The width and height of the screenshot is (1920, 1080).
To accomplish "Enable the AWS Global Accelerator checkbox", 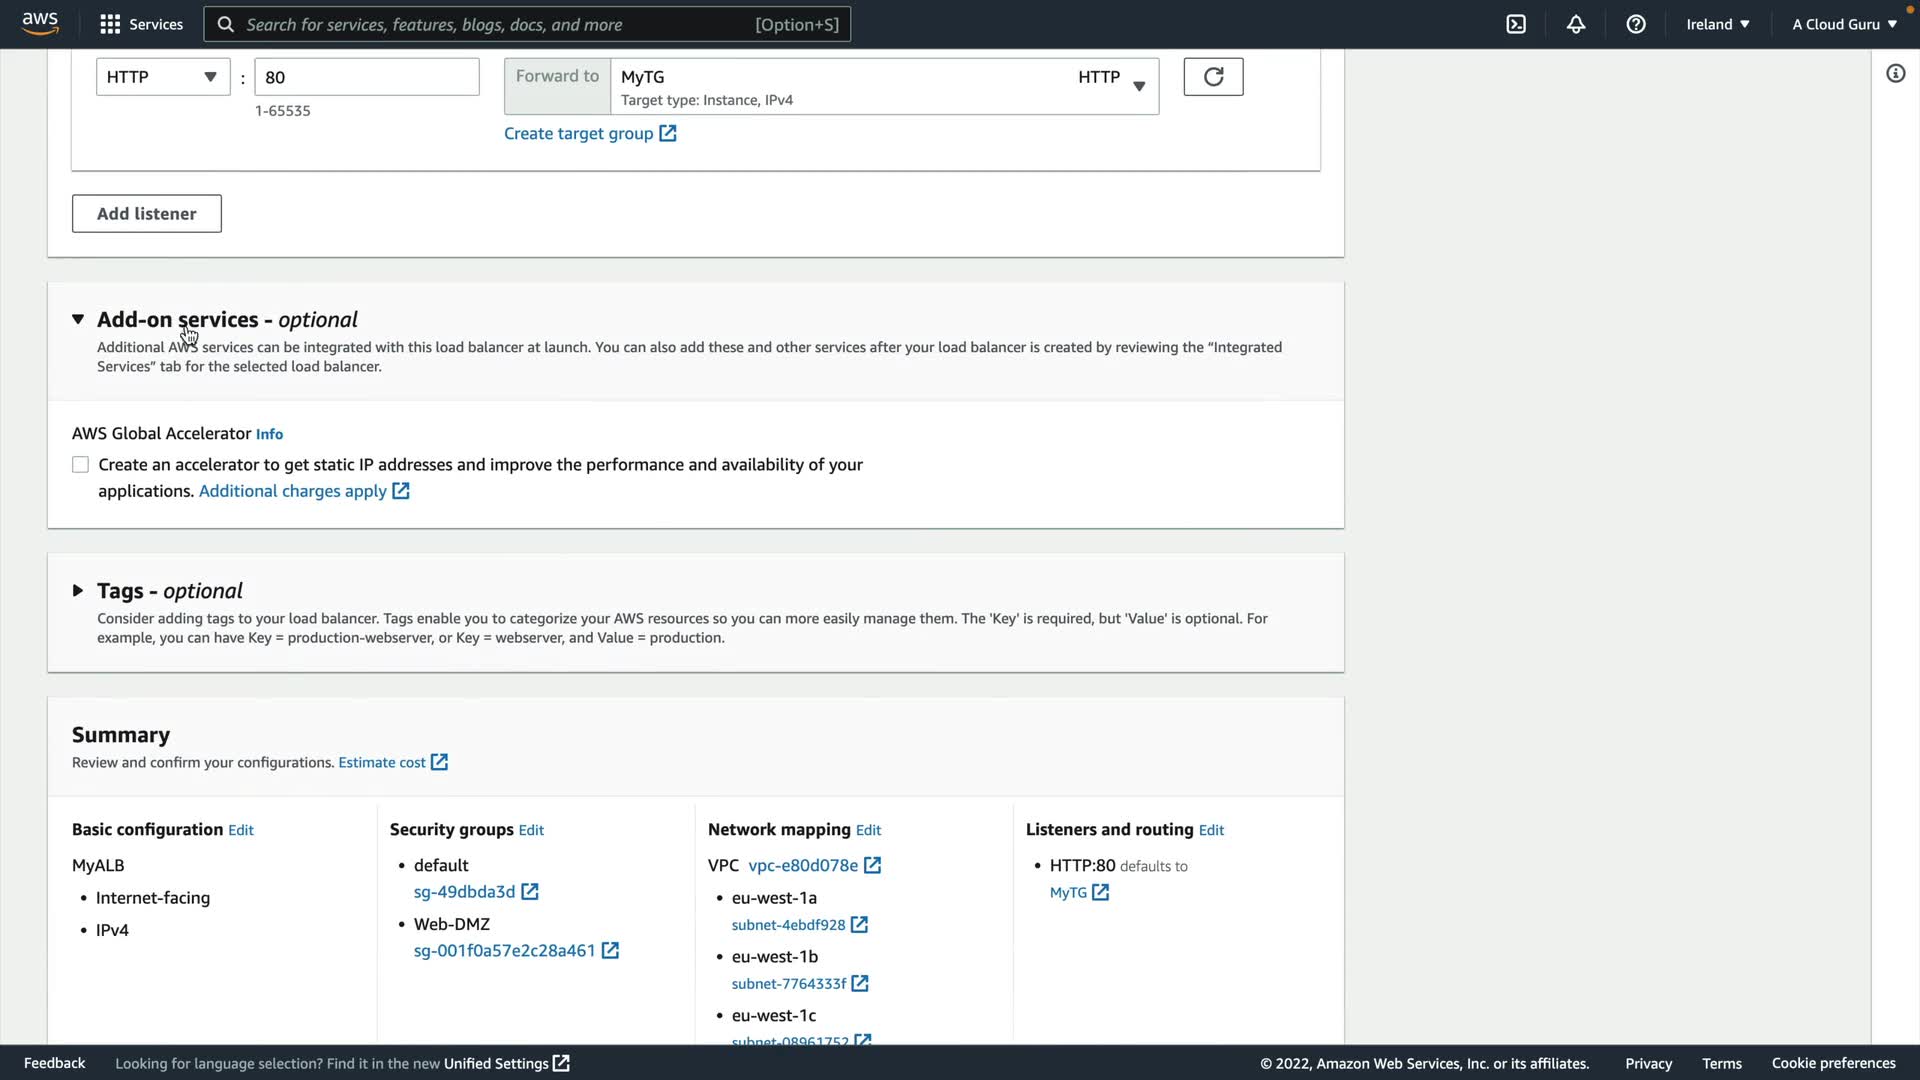I will tap(80, 465).
